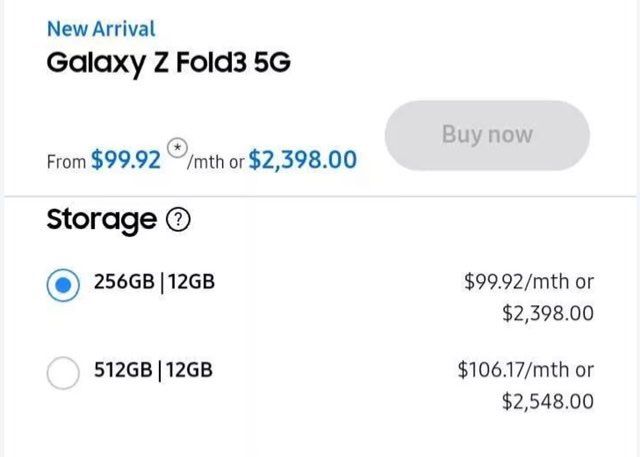The width and height of the screenshot is (640, 457).
Task: Select the 256GB storage radio button
Action: coord(63,285)
